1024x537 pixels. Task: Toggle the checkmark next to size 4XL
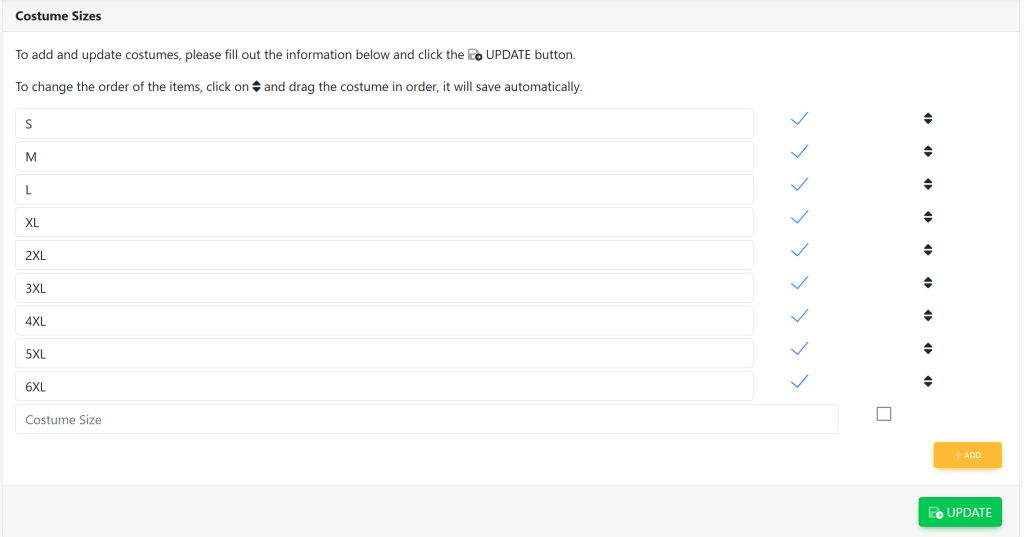pyautogui.click(x=799, y=316)
